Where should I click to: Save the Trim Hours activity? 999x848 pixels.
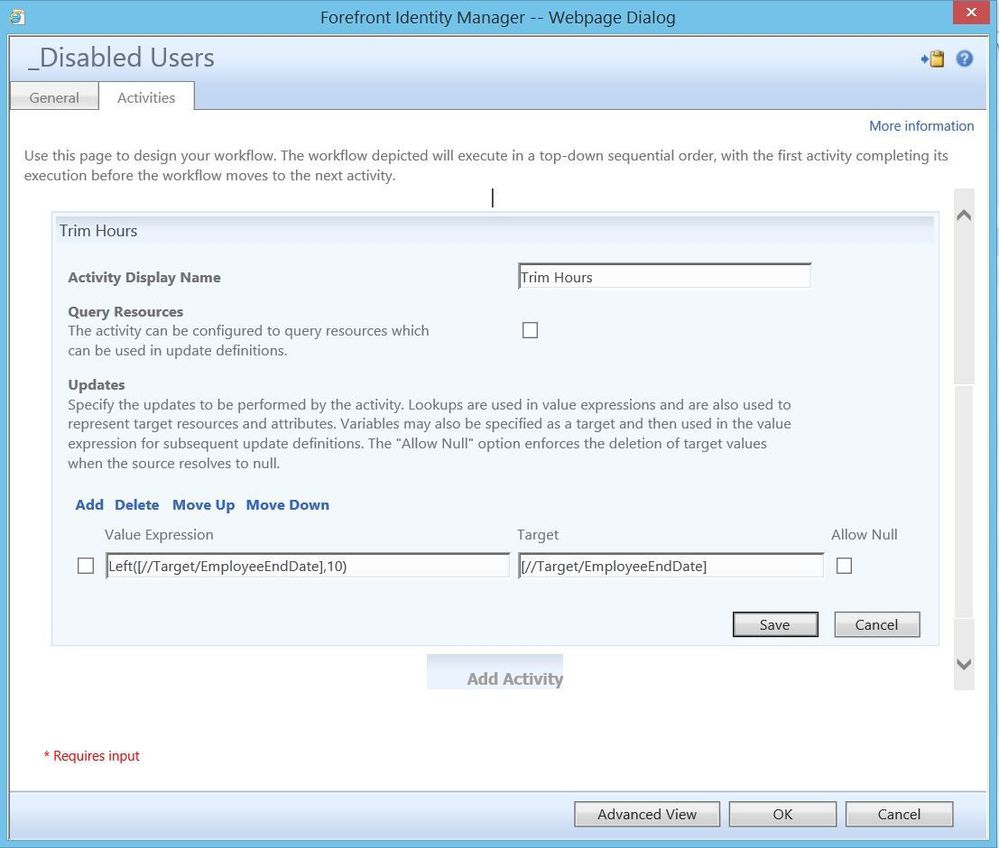click(775, 624)
